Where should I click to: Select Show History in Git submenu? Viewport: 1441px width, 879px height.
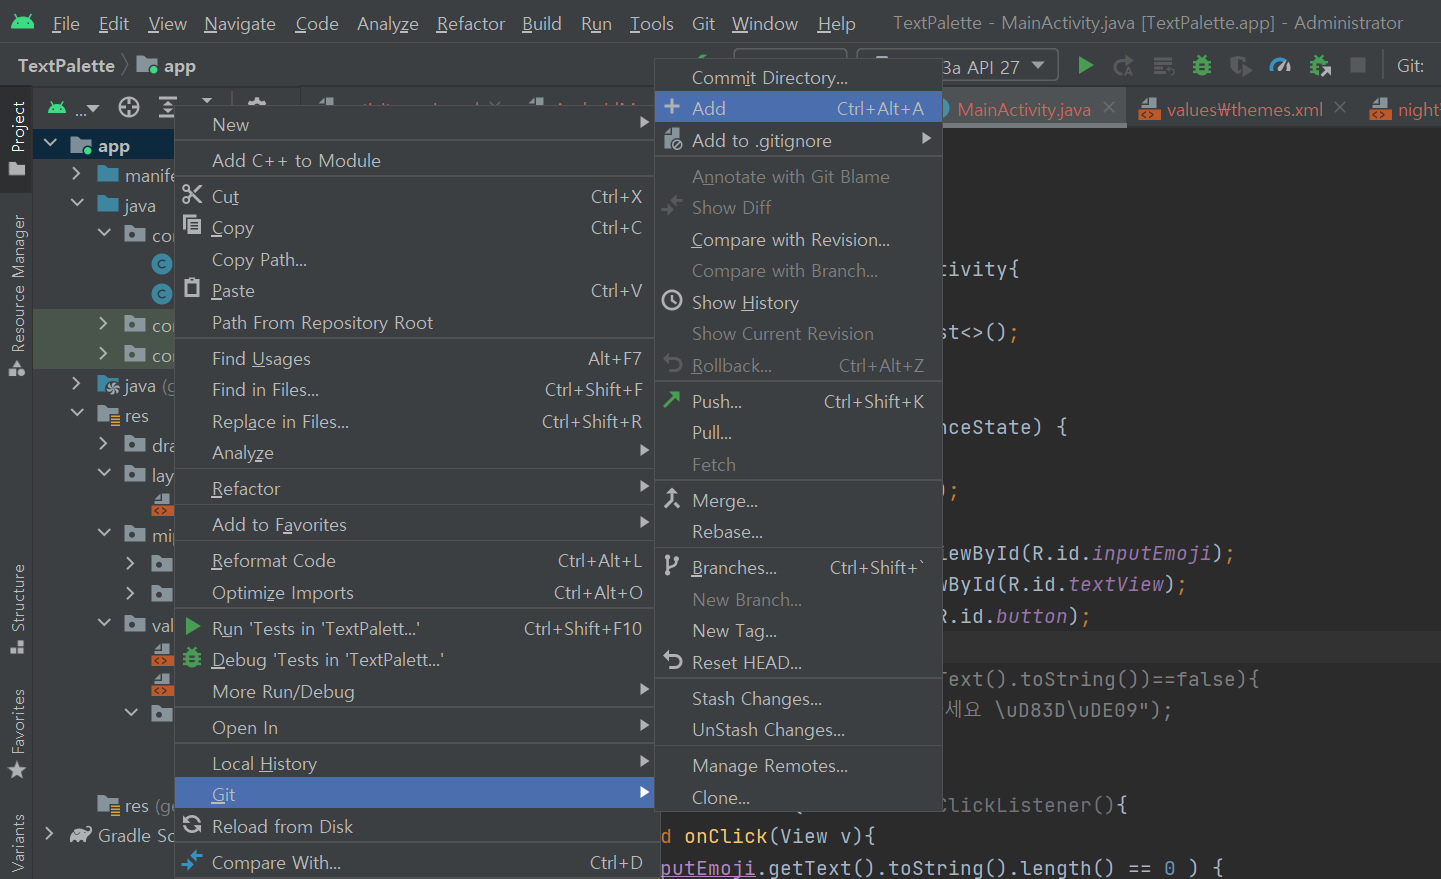pyautogui.click(x=798, y=302)
